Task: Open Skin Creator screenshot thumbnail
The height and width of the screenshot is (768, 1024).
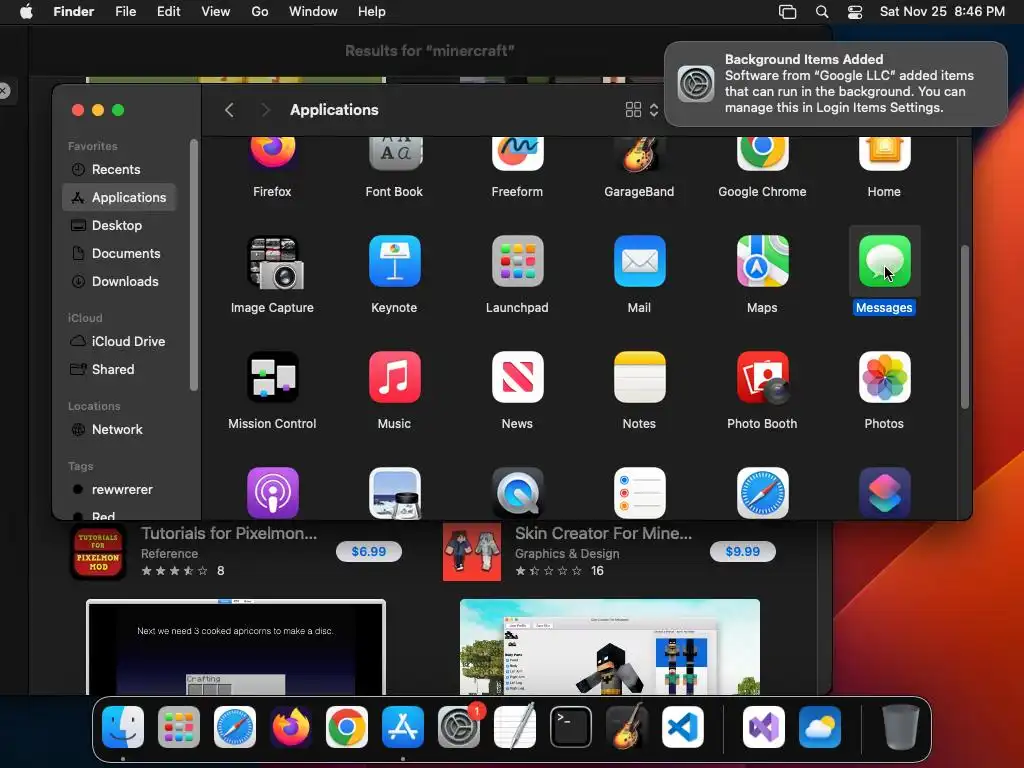Action: tap(610, 647)
